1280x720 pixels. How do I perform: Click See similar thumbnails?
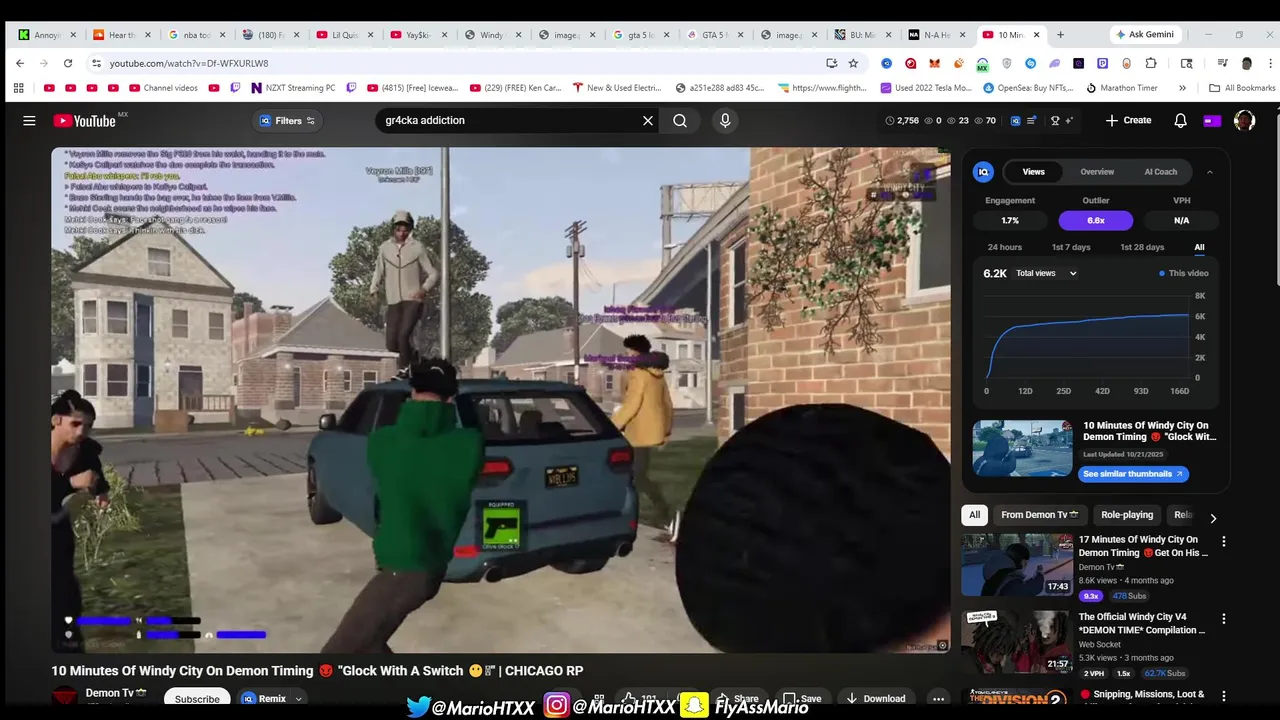(x=1133, y=474)
